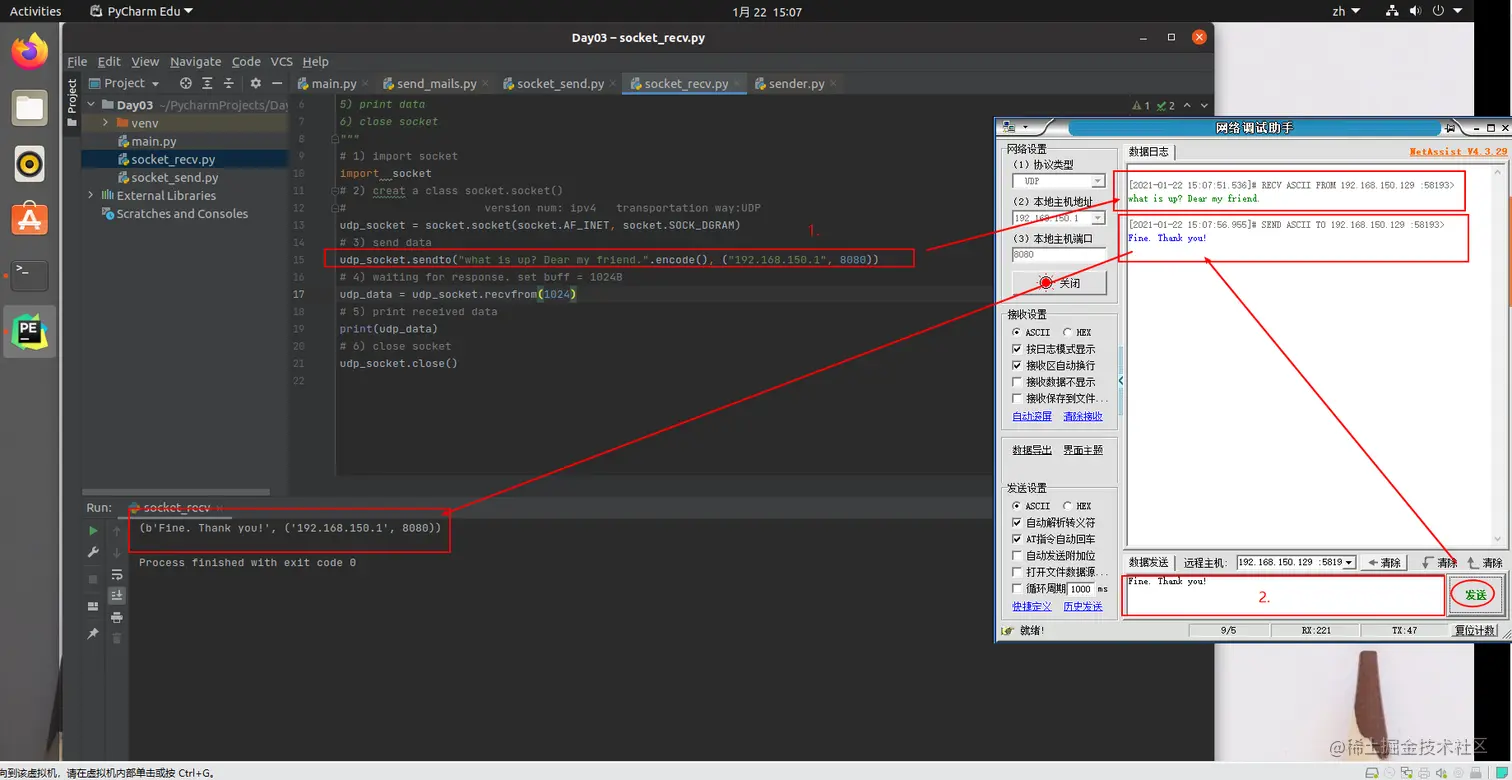This screenshot has height=780, width=1512.
Task: Open the project settings gear icon
Action: point(255,83)
